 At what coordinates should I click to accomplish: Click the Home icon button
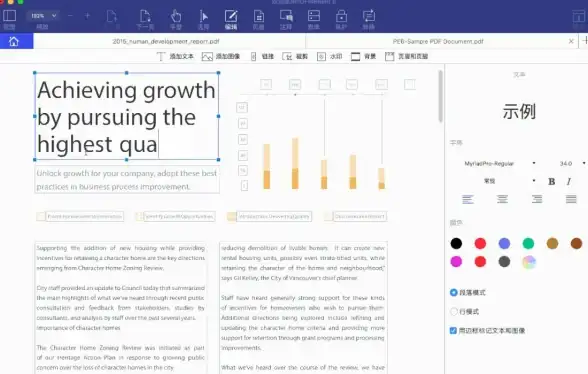14,41
